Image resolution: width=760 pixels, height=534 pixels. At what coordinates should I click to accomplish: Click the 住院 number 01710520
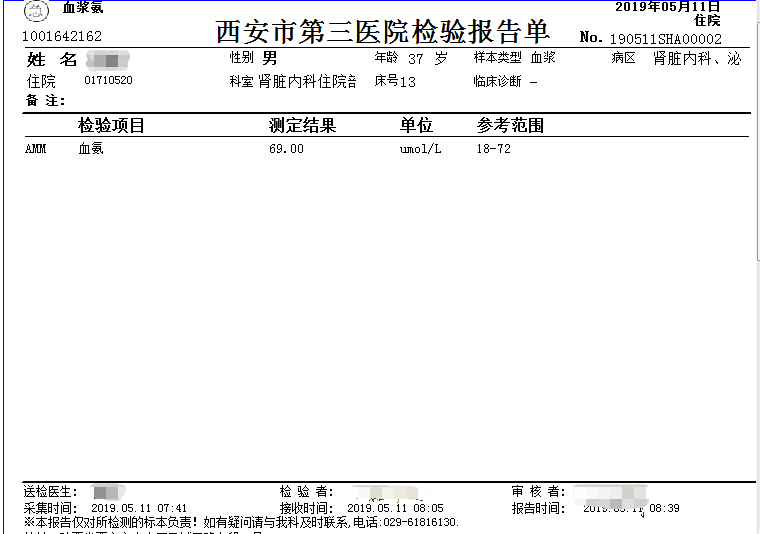108,81
